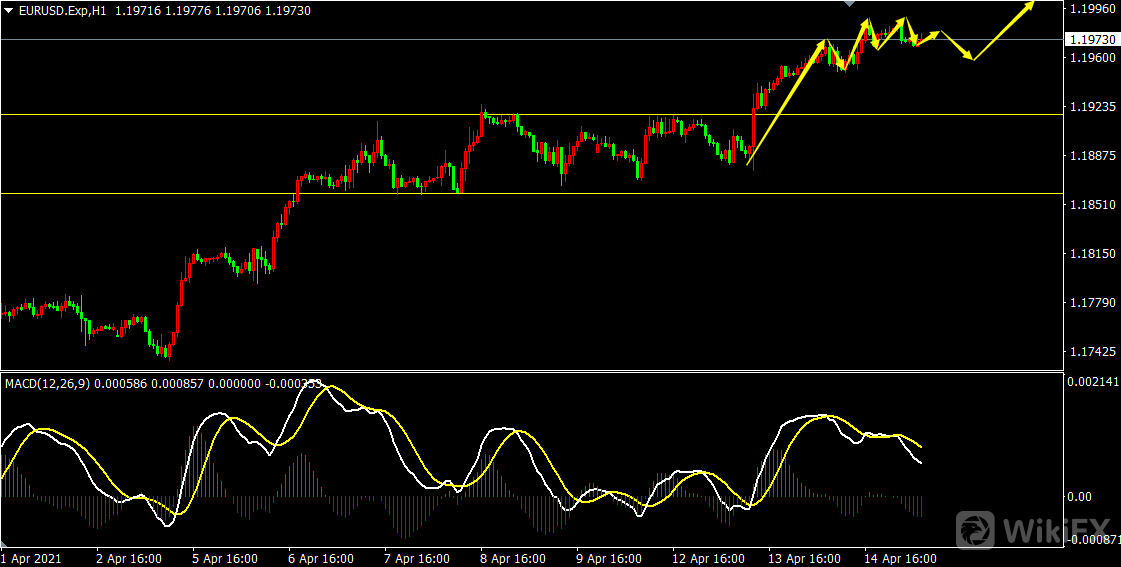1121x567 pixels.
Task: Click the 1.18875 price on the scale
Action: 1091,156
